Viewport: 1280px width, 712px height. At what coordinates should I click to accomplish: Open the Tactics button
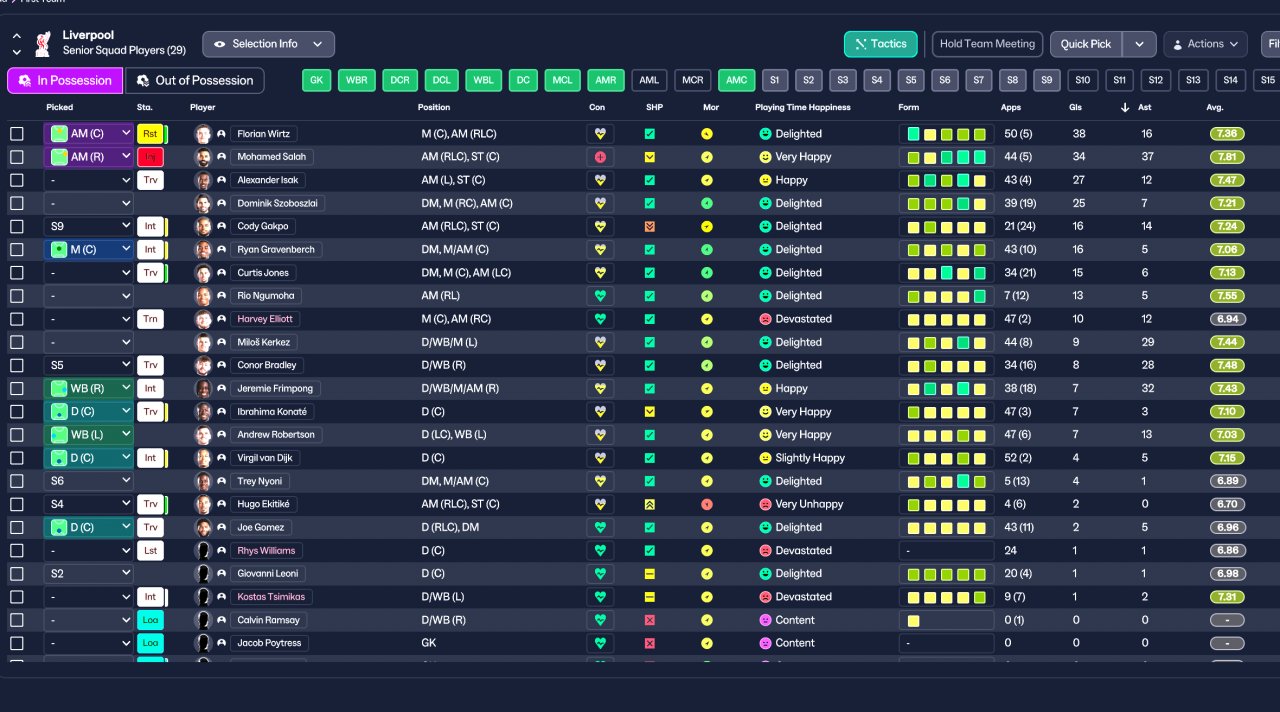point(881,44)
